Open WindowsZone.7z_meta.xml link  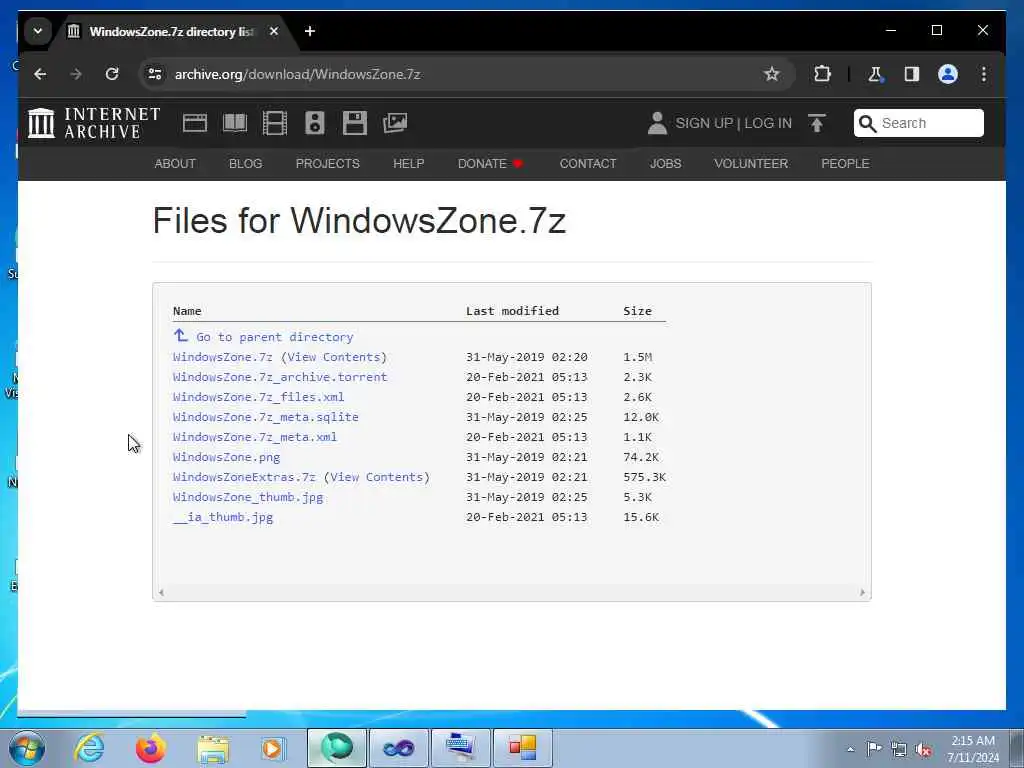point(255,437)
